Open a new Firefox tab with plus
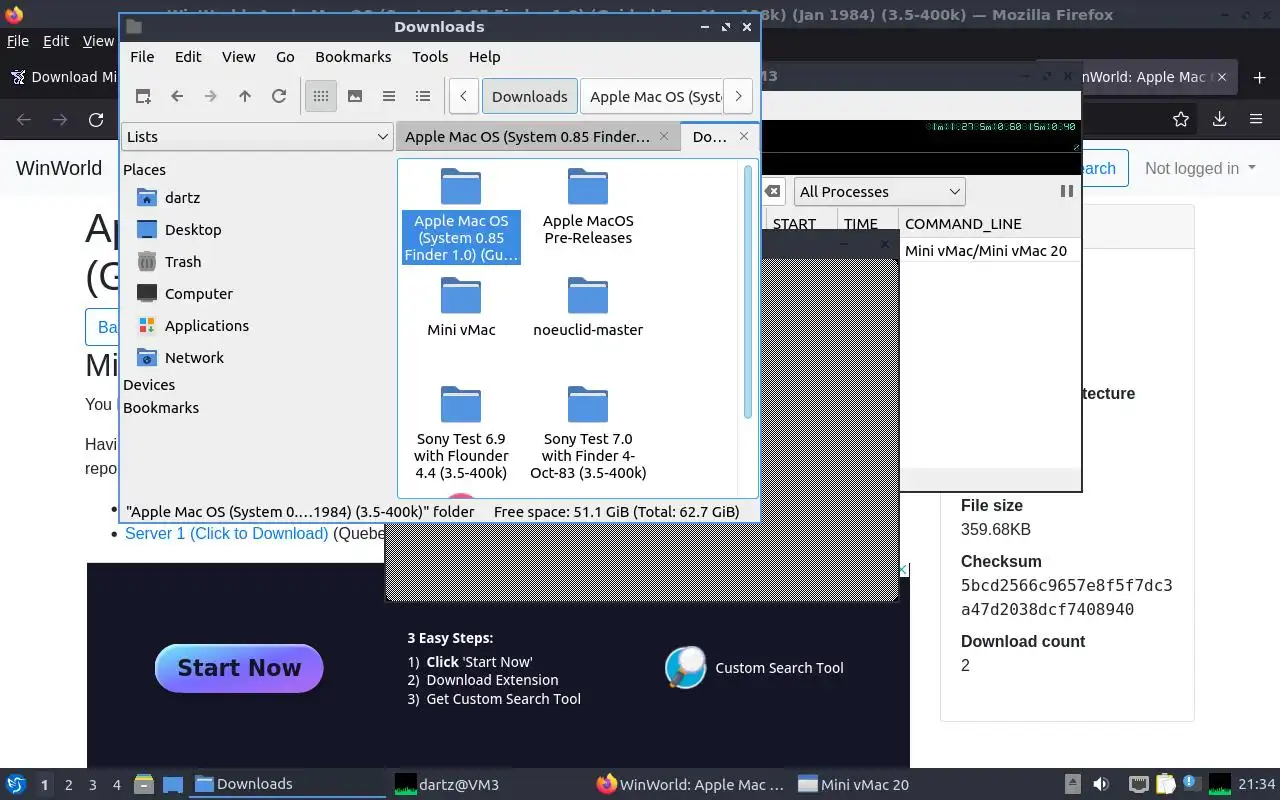Screen dimensions: 1280x800 pos(1260,77)
